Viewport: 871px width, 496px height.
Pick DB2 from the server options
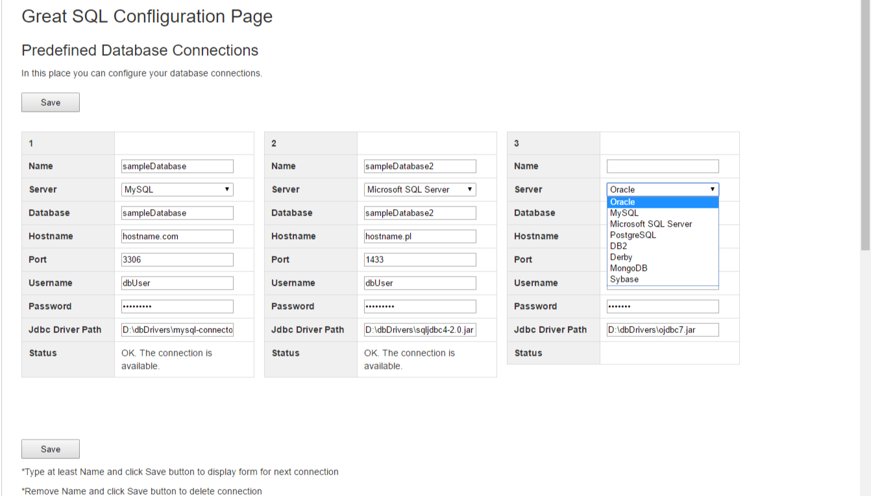click(x=619, y=246)
